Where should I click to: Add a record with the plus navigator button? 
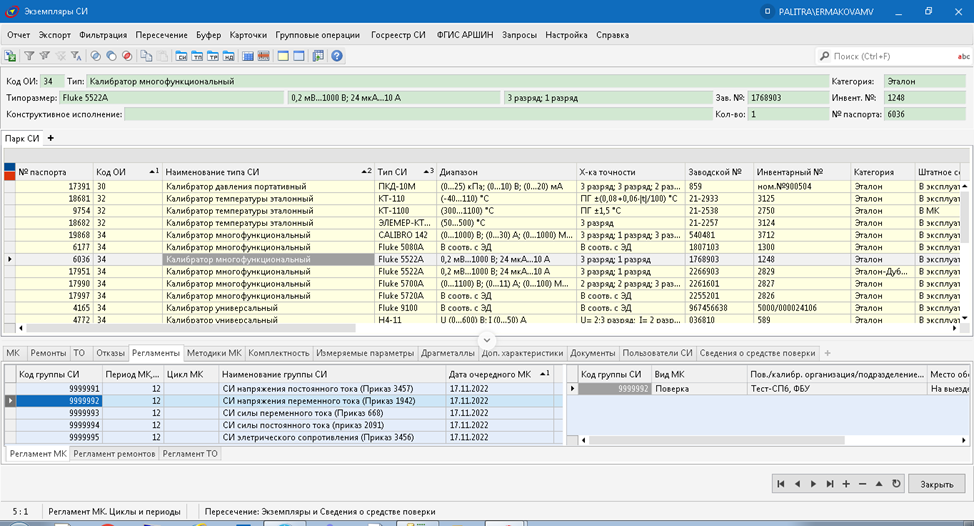pos(846,484)
